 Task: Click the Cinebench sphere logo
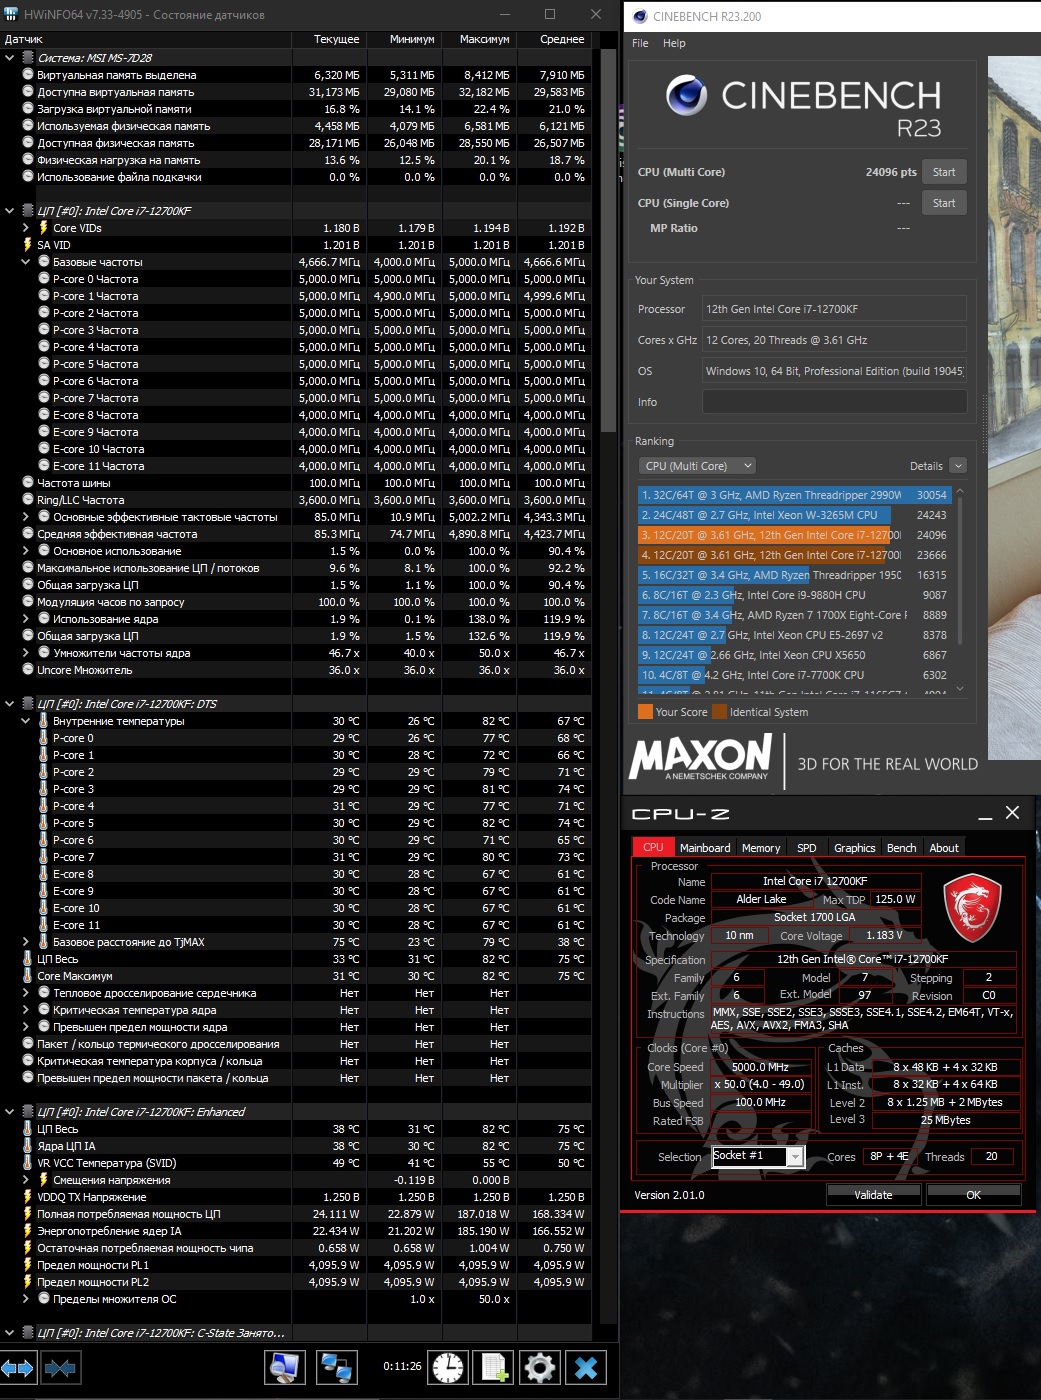(687, 95)
